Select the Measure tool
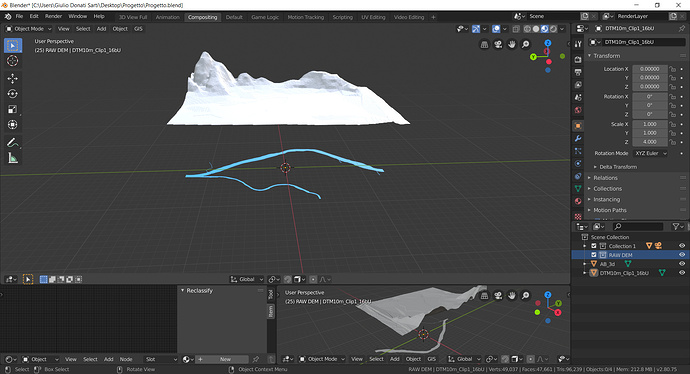Viewport: 690px width, 374px height. (x=13, y=158)
